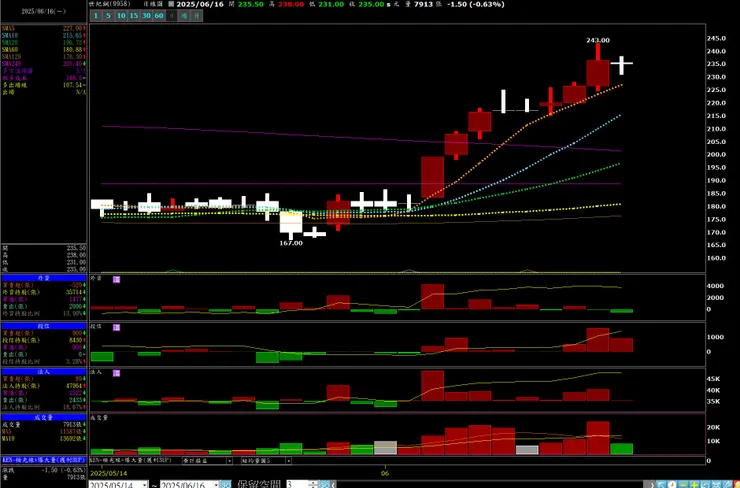The width and height of the screenshot is (740, 488).
Task: Select the 10-minute timeframe button
Action: [121, 16]
